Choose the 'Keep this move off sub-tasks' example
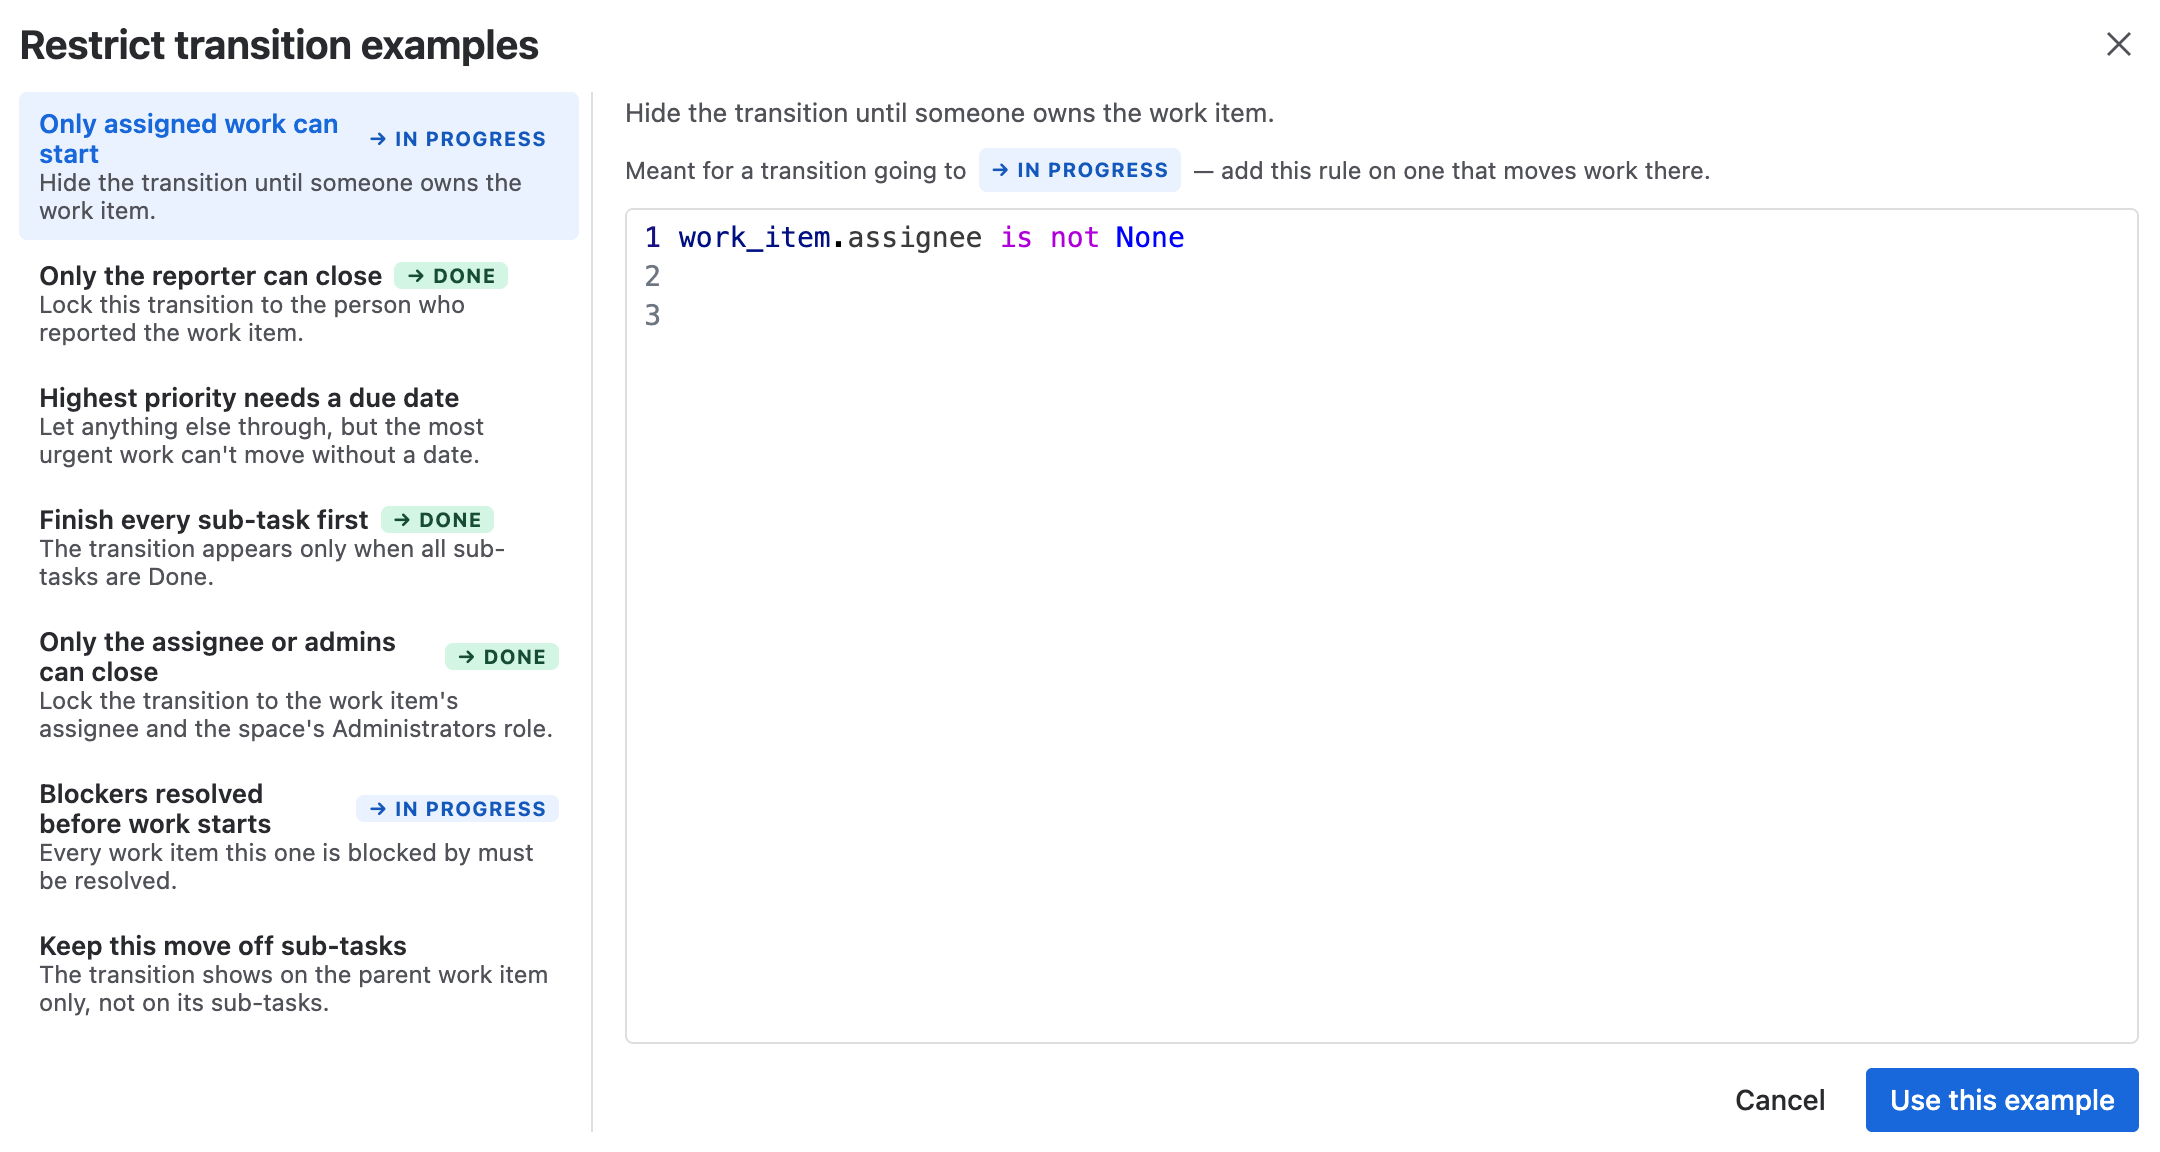Screen dimensions: 2160x1152 click(x=299, y=973)
